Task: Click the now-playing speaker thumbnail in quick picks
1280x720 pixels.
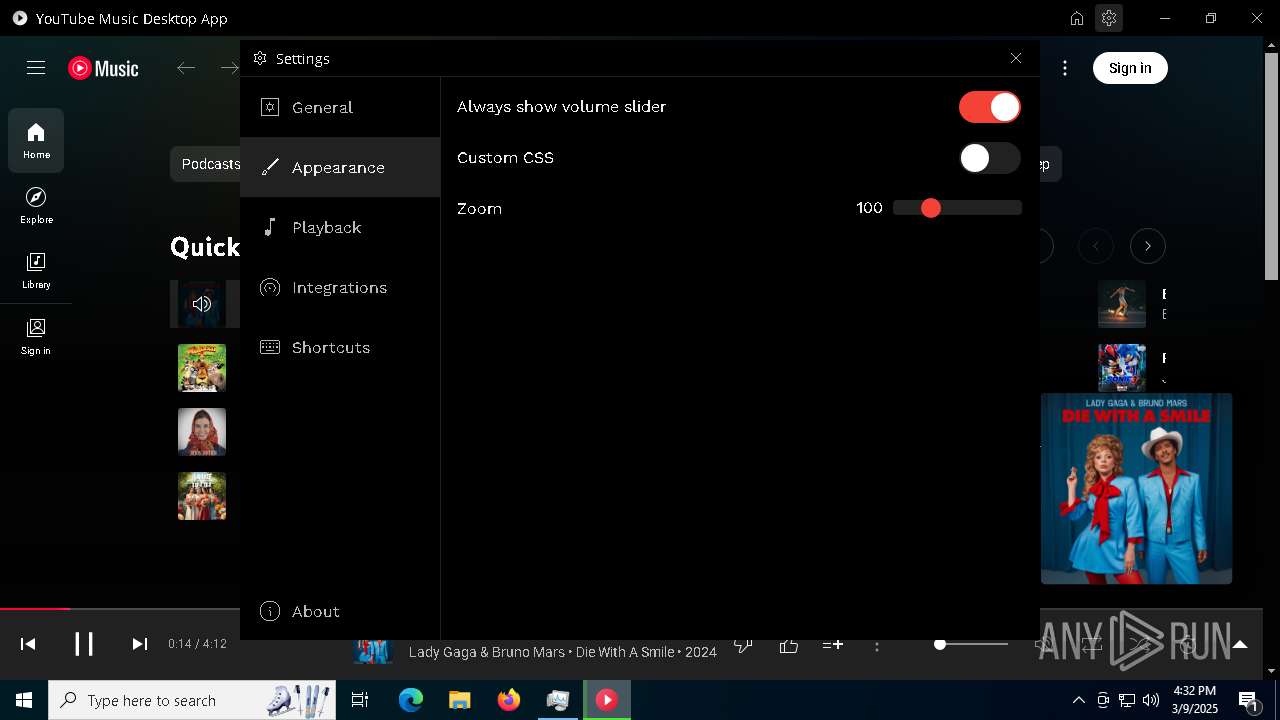Action: 202,304
